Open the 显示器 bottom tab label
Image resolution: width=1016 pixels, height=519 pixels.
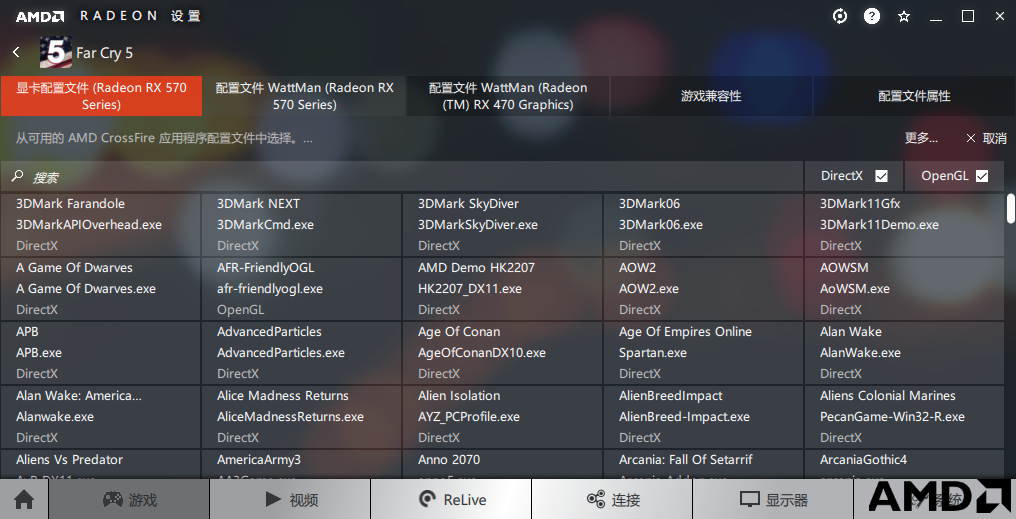787,500
